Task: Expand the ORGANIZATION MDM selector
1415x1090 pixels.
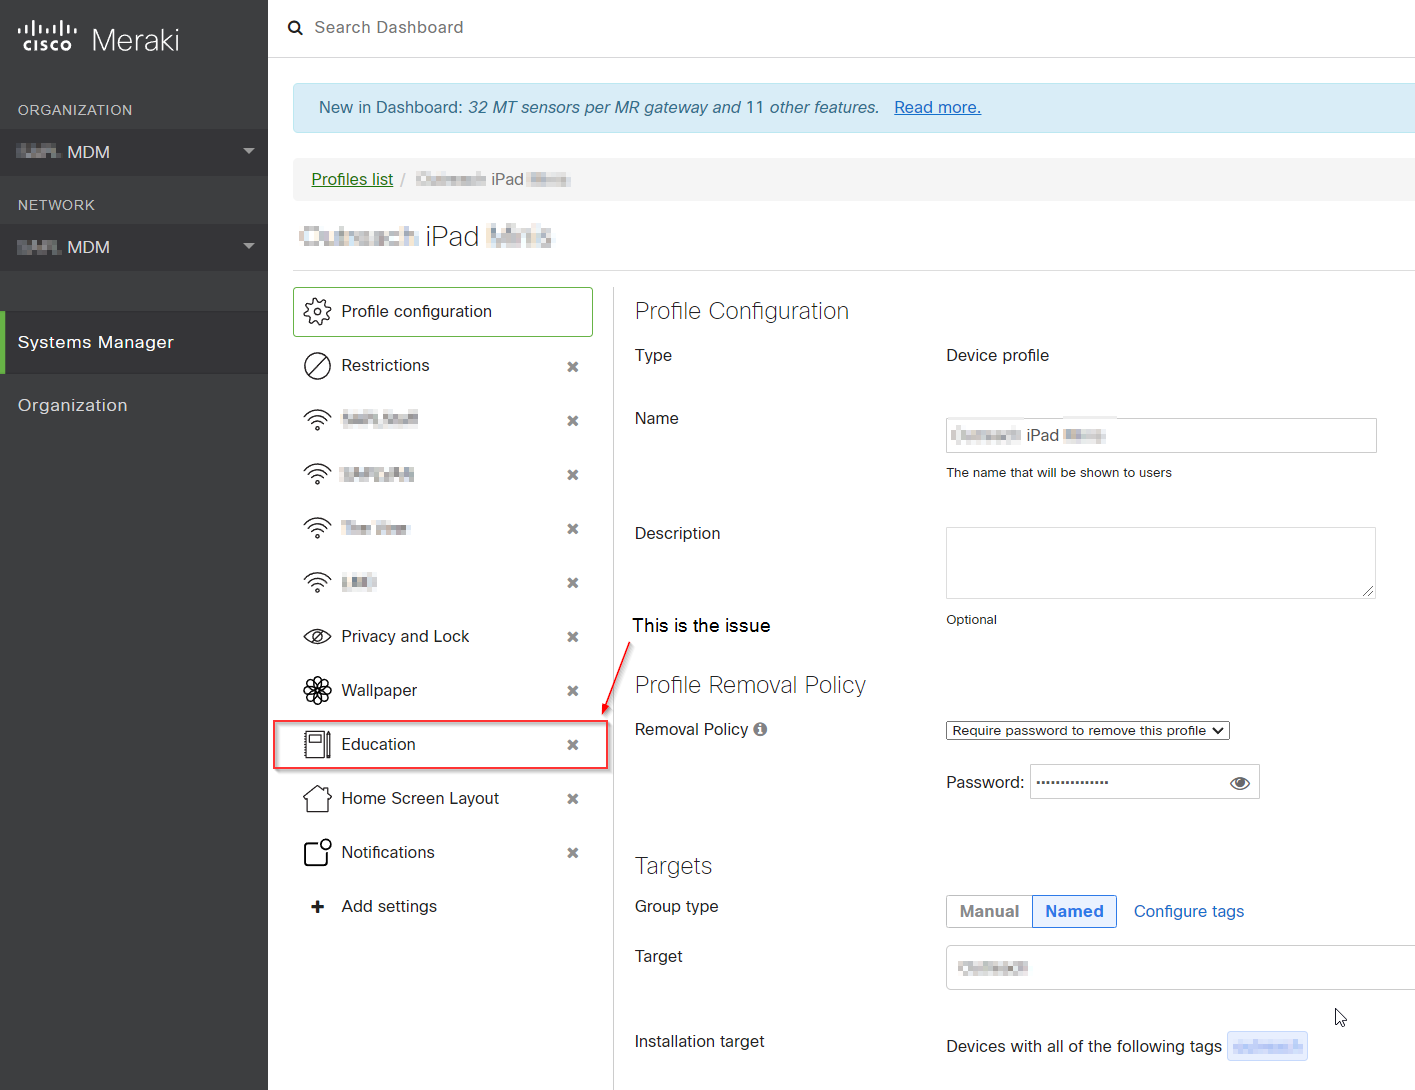Action: (x=134, y=152)
